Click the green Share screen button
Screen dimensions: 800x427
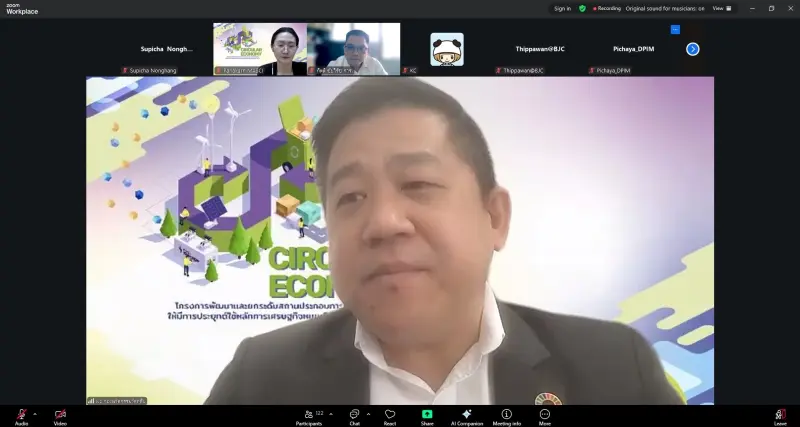coord(427,416)
